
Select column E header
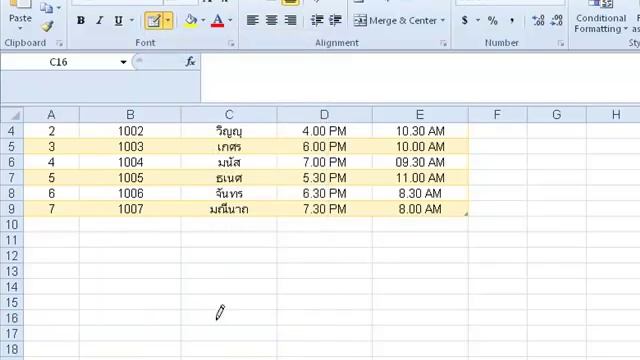tap(420, 115)
